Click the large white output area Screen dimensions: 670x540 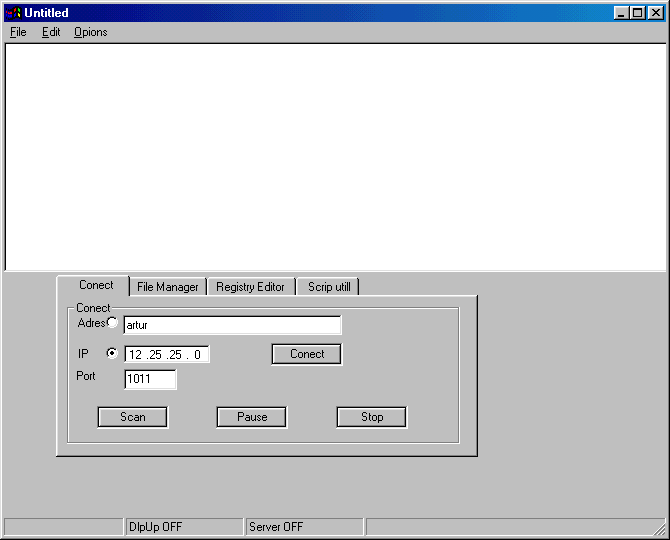pyautogui.click(x=335, y=157)
